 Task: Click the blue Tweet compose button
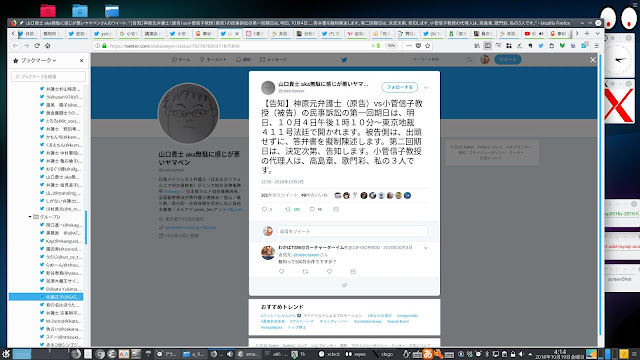tap(508, 60)
